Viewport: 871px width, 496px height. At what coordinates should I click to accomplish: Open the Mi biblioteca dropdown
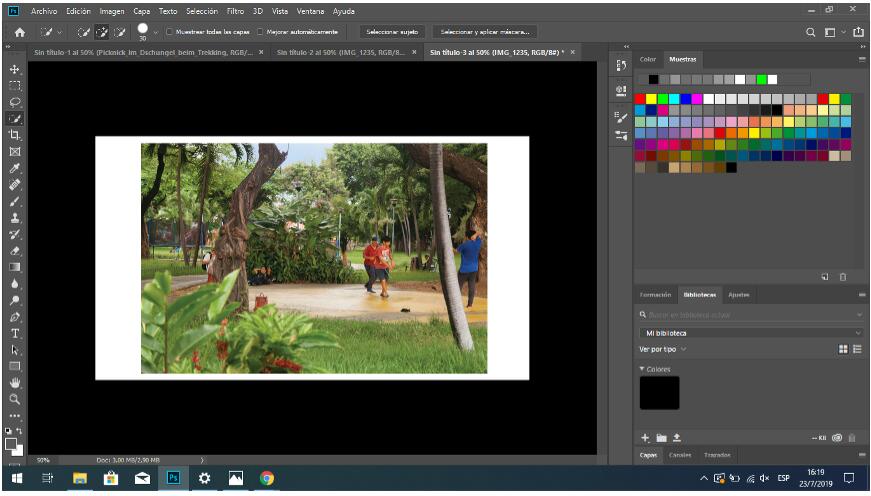[x=751, y=333]
